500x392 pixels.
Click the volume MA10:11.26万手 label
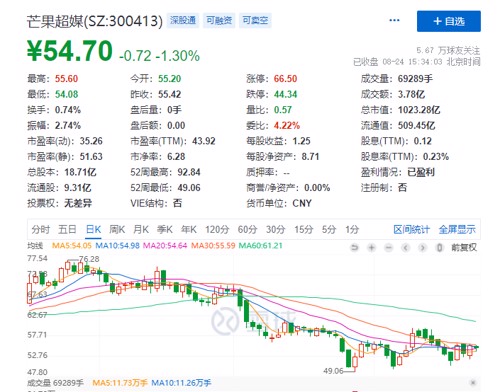(x=181, y=383)
